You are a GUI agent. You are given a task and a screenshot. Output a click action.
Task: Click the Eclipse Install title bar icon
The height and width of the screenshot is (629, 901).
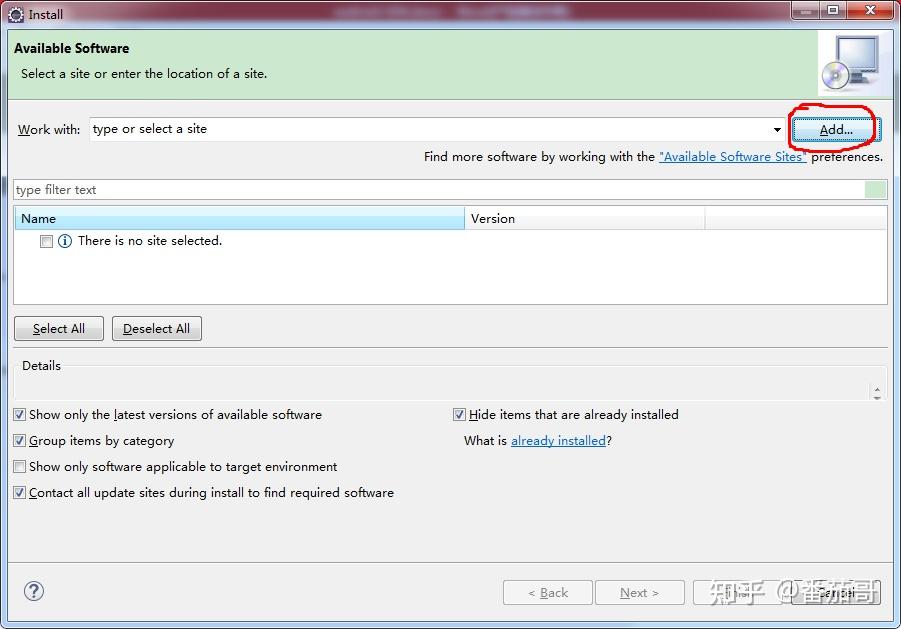pos(16,14)
